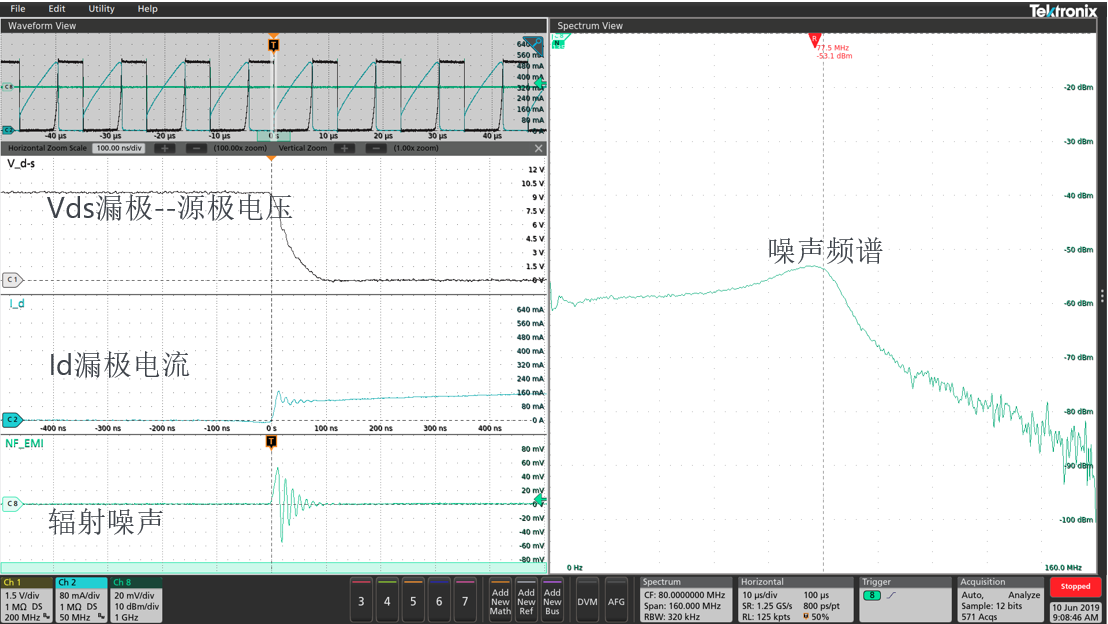Click the C1 channel handle on V_d-s waveform
Image resolution: width=1108 pixels, height=624 pixels.
(x=13, y=280)
